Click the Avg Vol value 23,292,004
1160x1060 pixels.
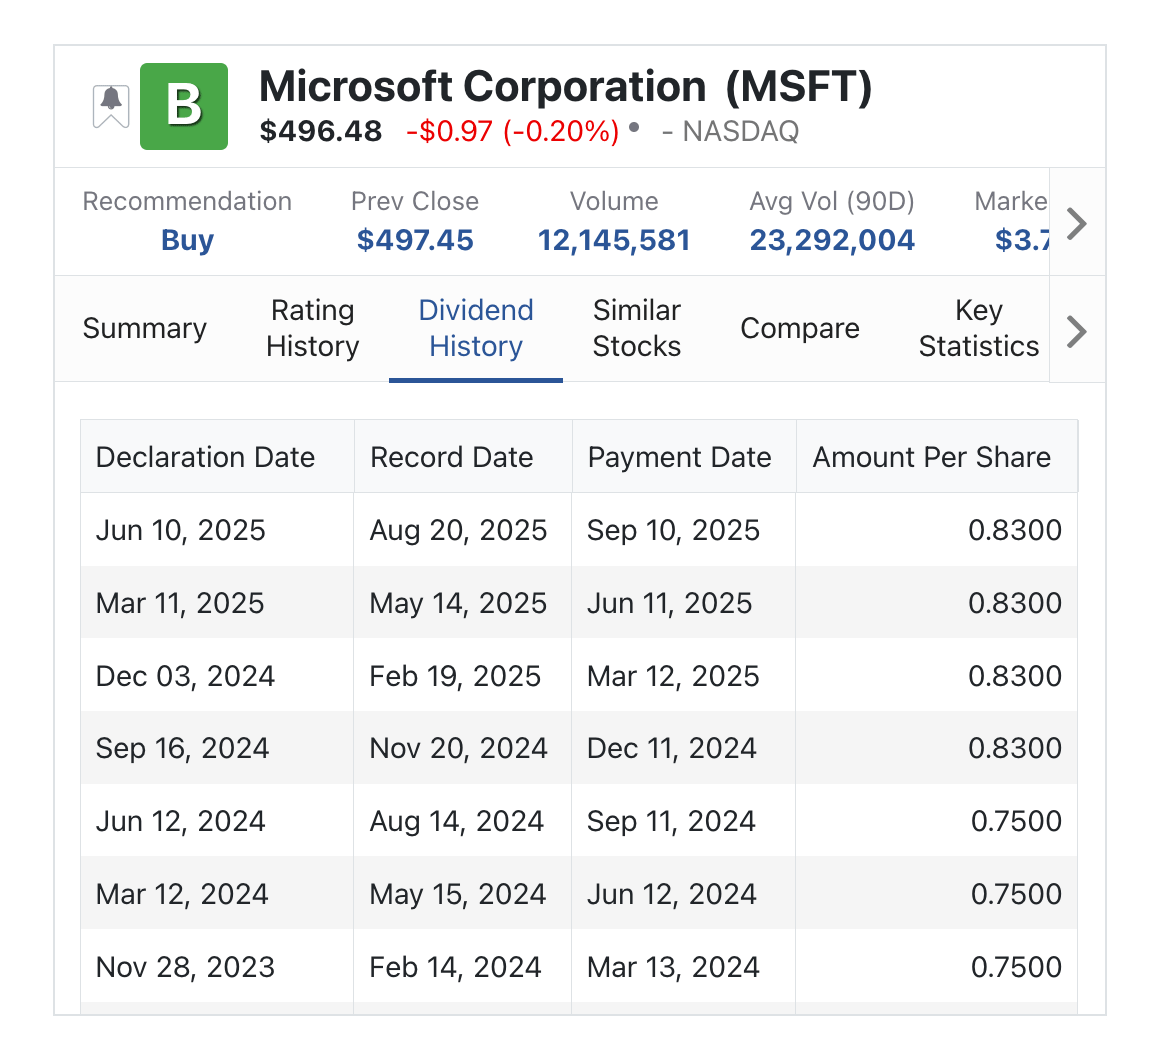832,241
